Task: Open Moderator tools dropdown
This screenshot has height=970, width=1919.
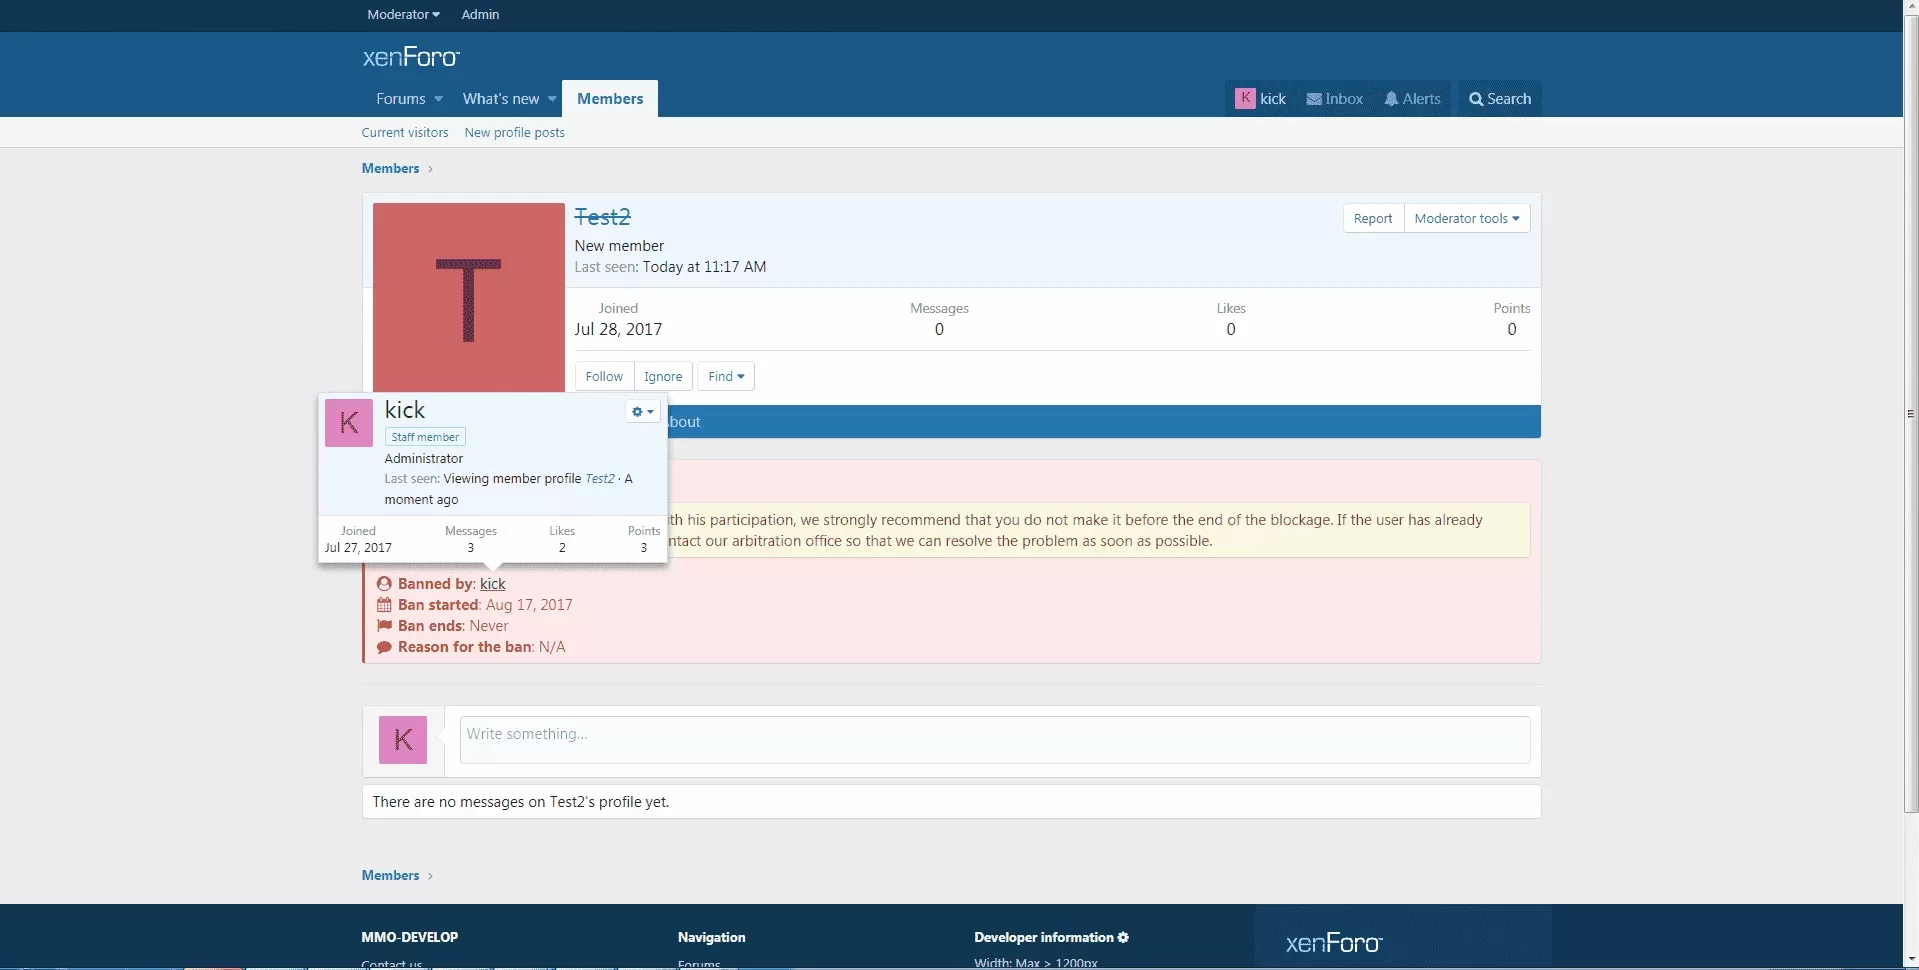Action: click(x=1466, y=218)
